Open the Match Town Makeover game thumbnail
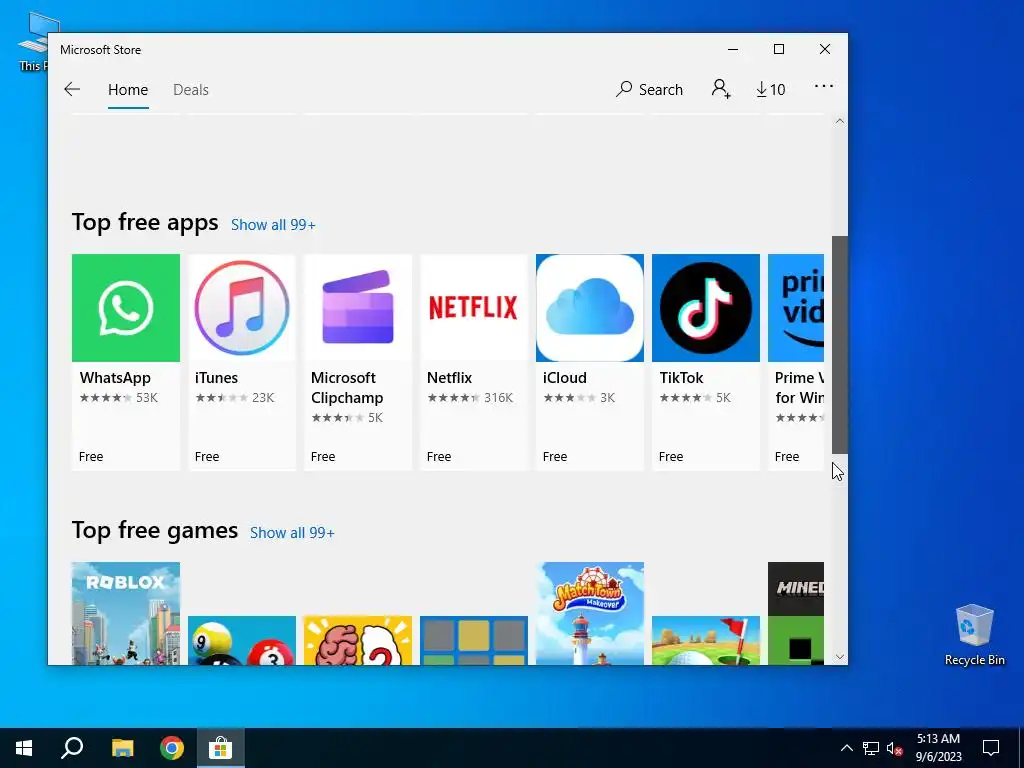The image size is (1024, 768). 590,613
